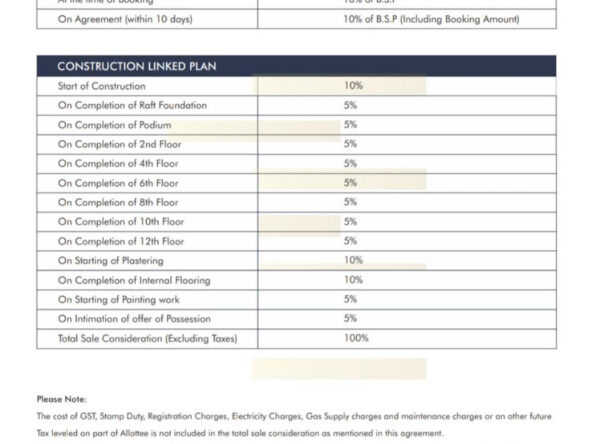
Task: Select On Completion of 8th Floor text
Action: click(x=118, y=202)
